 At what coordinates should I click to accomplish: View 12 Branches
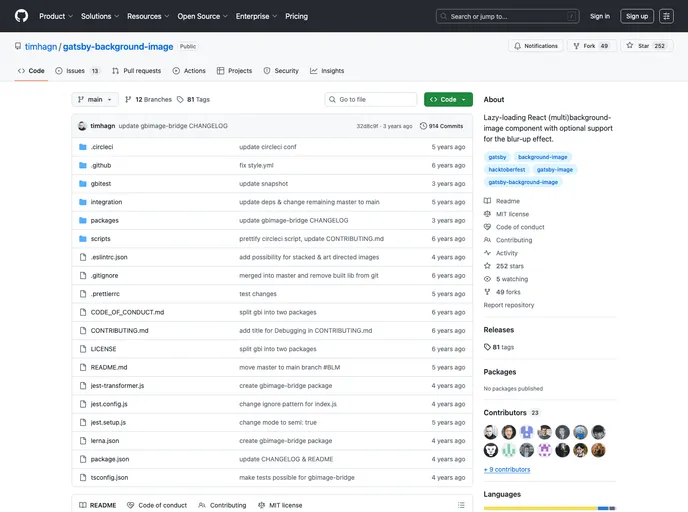(148, 100)
